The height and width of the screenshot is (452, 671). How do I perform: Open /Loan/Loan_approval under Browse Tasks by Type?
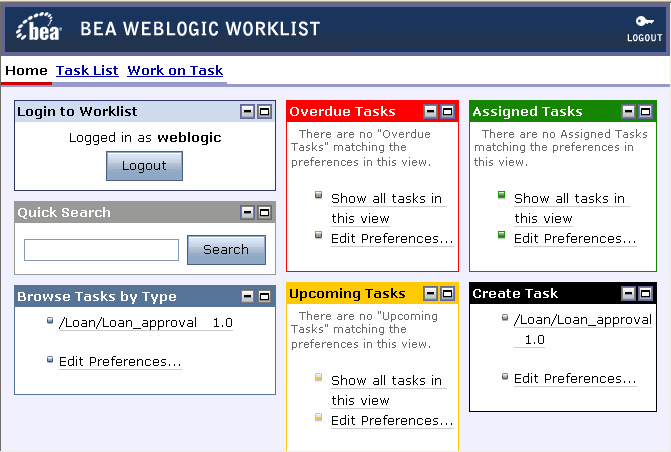point(145,323)
